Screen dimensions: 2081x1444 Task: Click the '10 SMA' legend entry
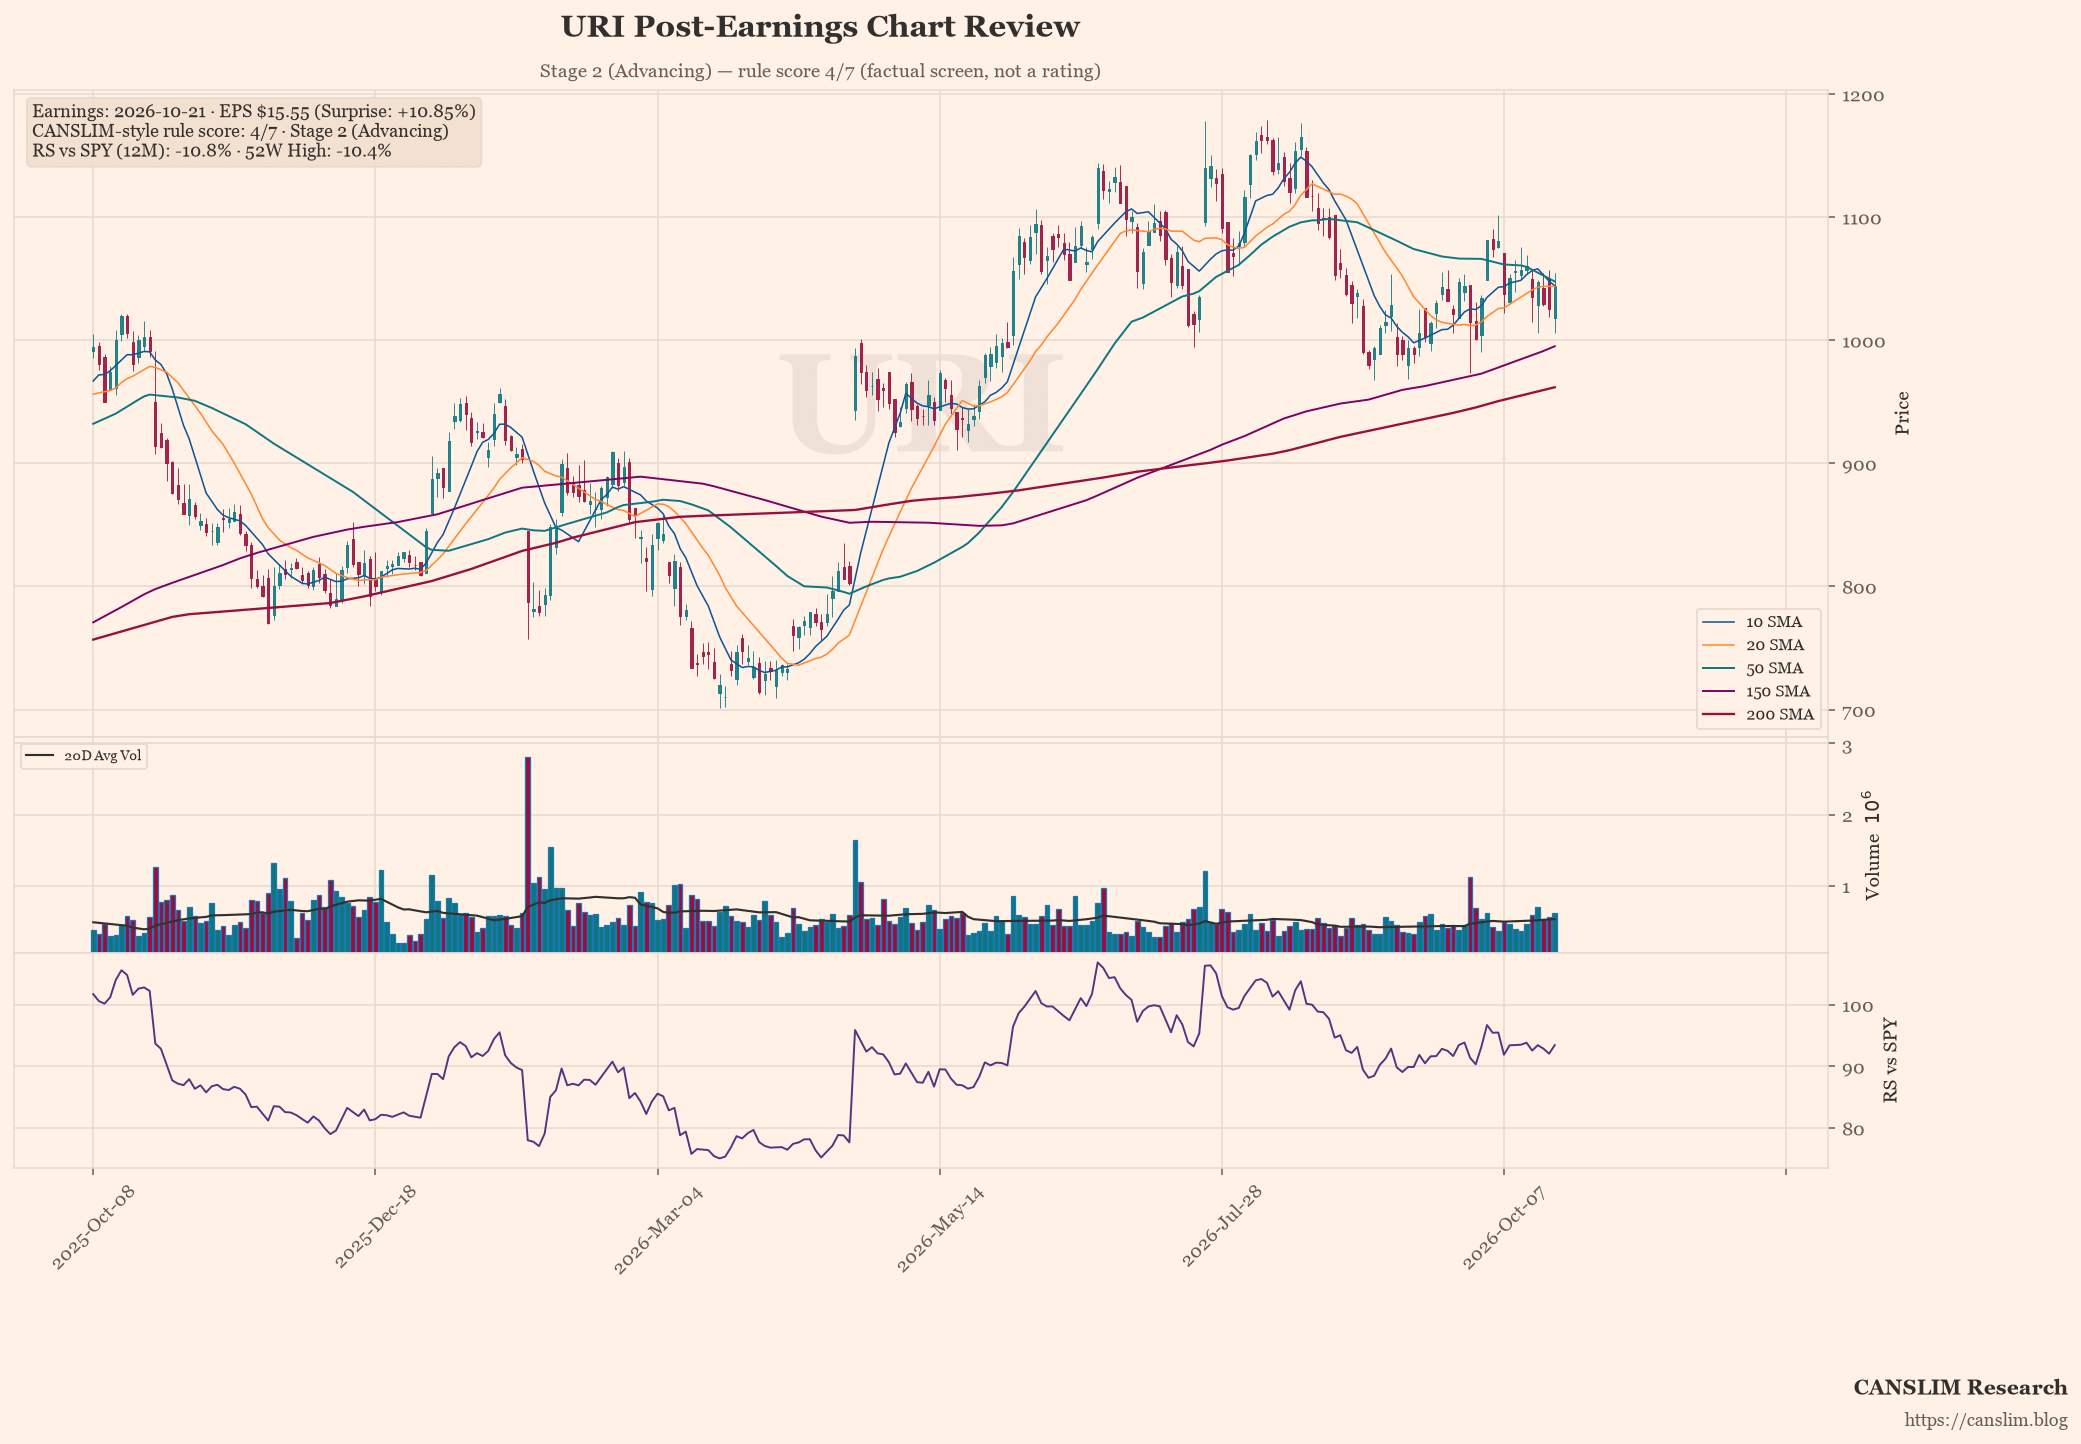click(x=1755, y=622)
